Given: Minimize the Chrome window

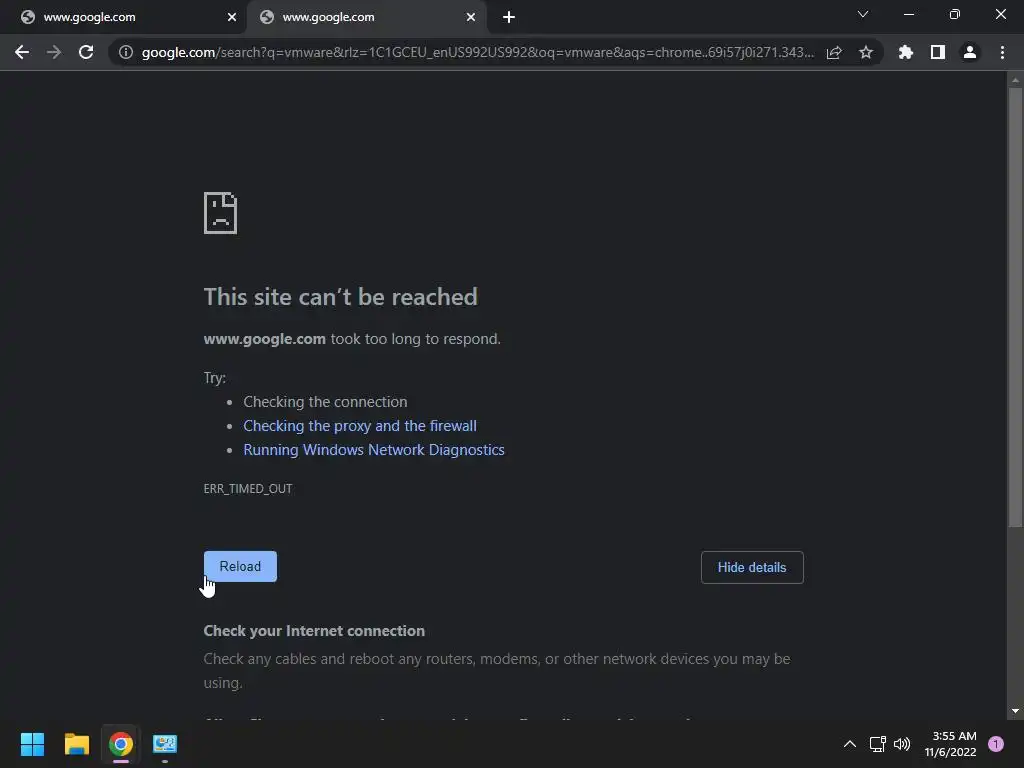Looking at the screenshot, I should coord(908,14).
